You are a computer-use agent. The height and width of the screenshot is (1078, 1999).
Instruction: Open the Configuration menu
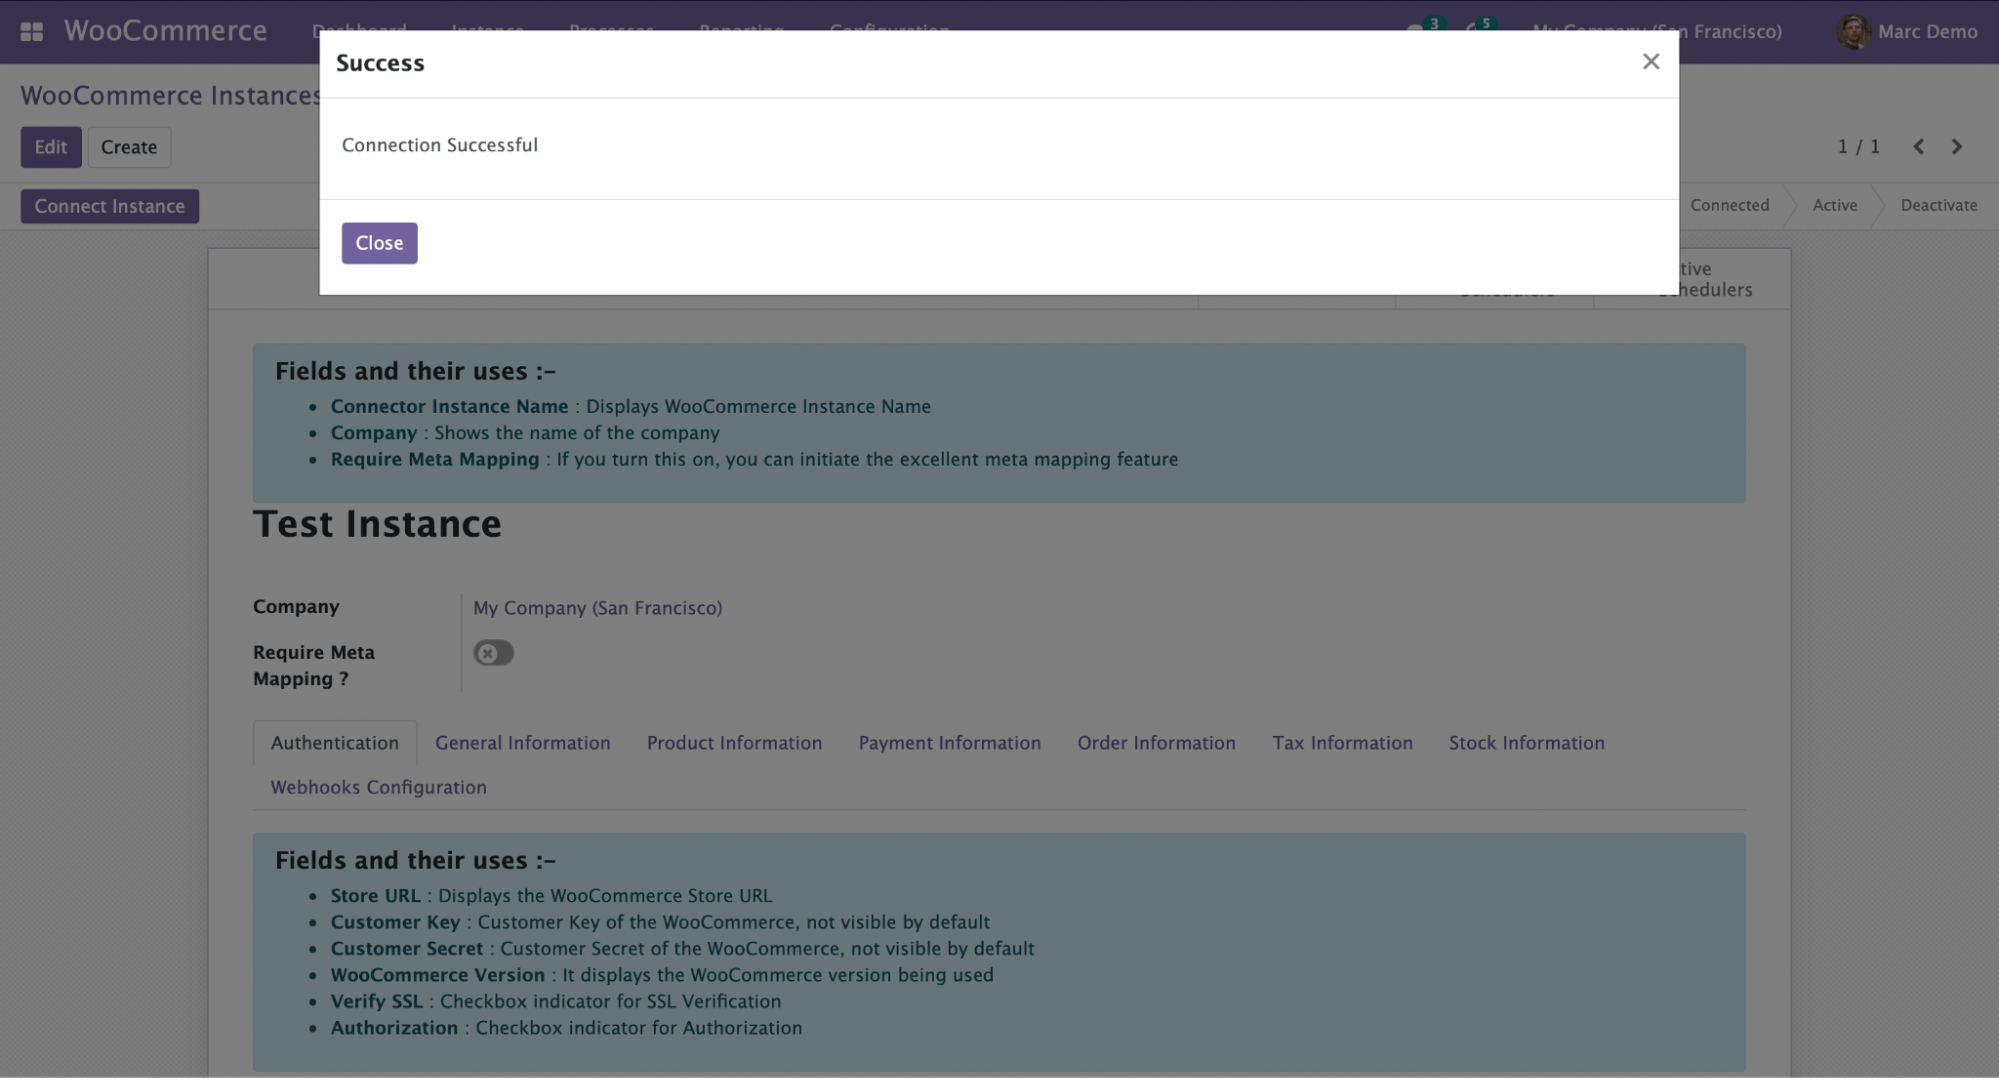pos(888,31)
